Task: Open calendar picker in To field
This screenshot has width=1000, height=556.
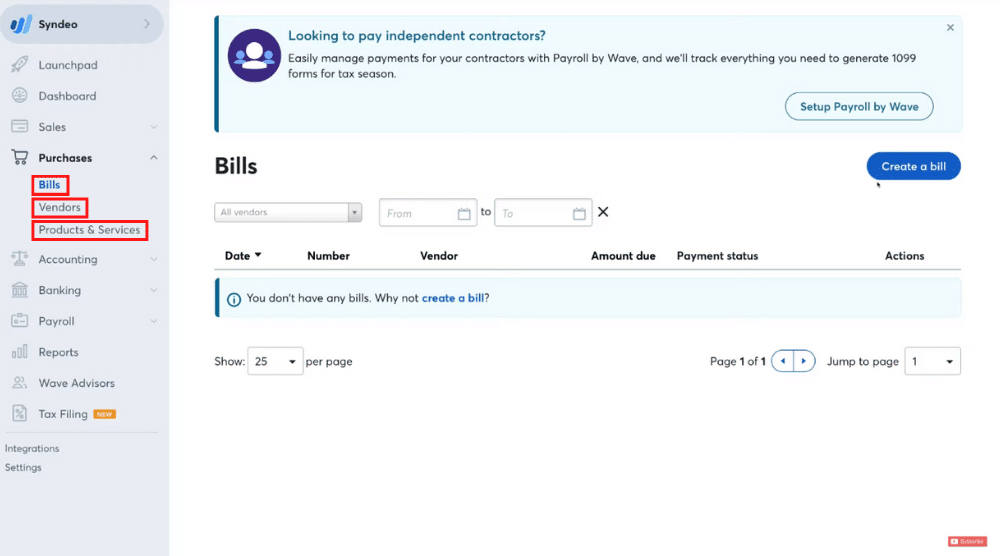Action: tap(579, 214)
